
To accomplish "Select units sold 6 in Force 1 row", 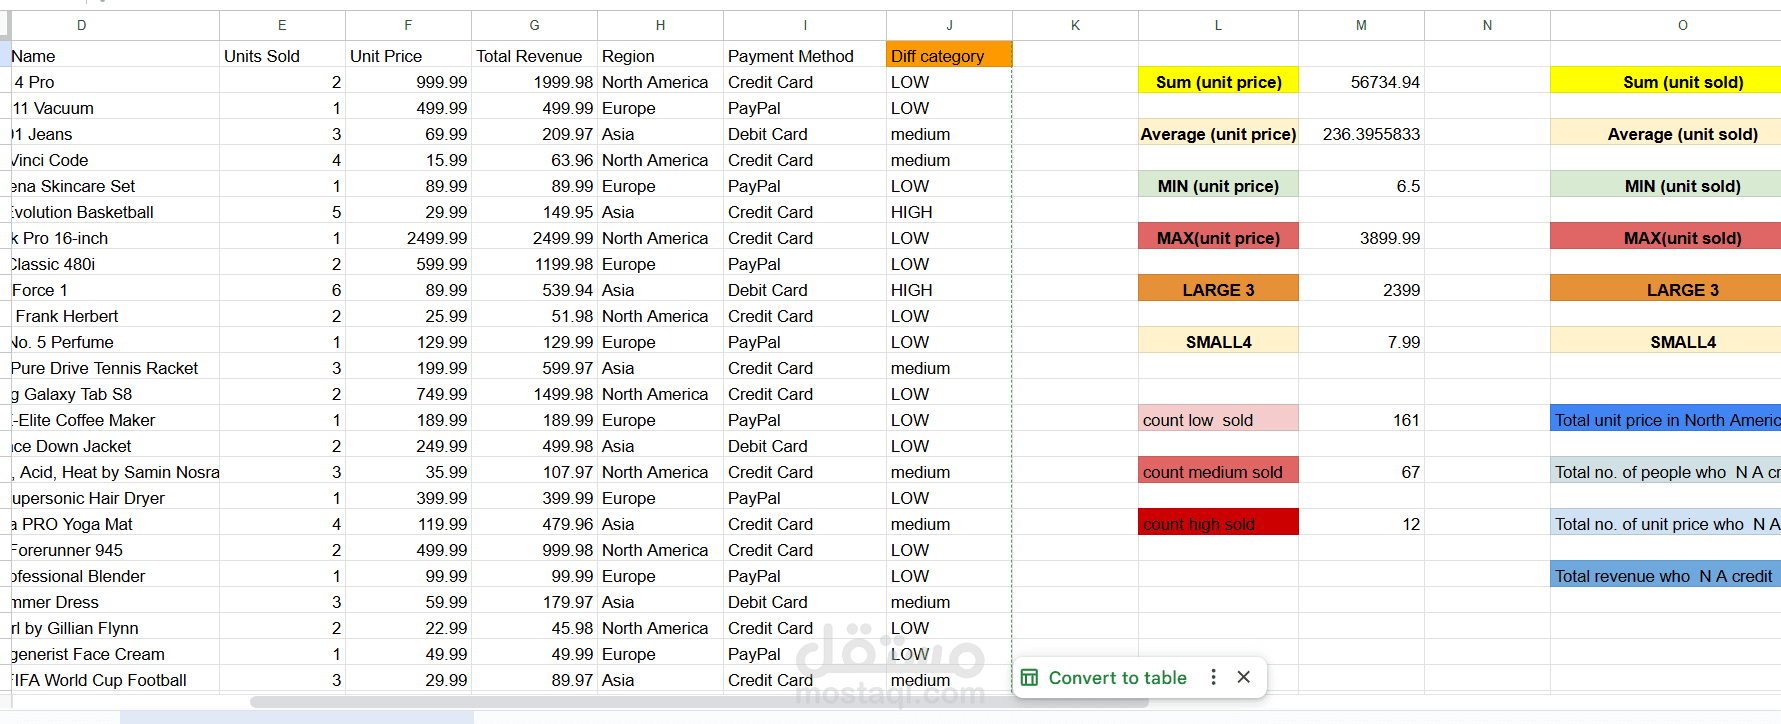I will [282, 290].
